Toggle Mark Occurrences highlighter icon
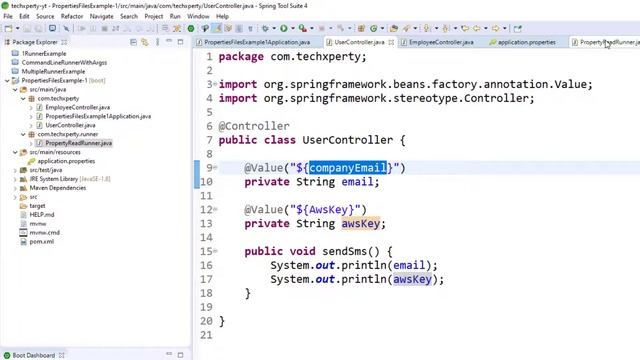The height and width of the screenshot is (360, 640). (218, 29)
